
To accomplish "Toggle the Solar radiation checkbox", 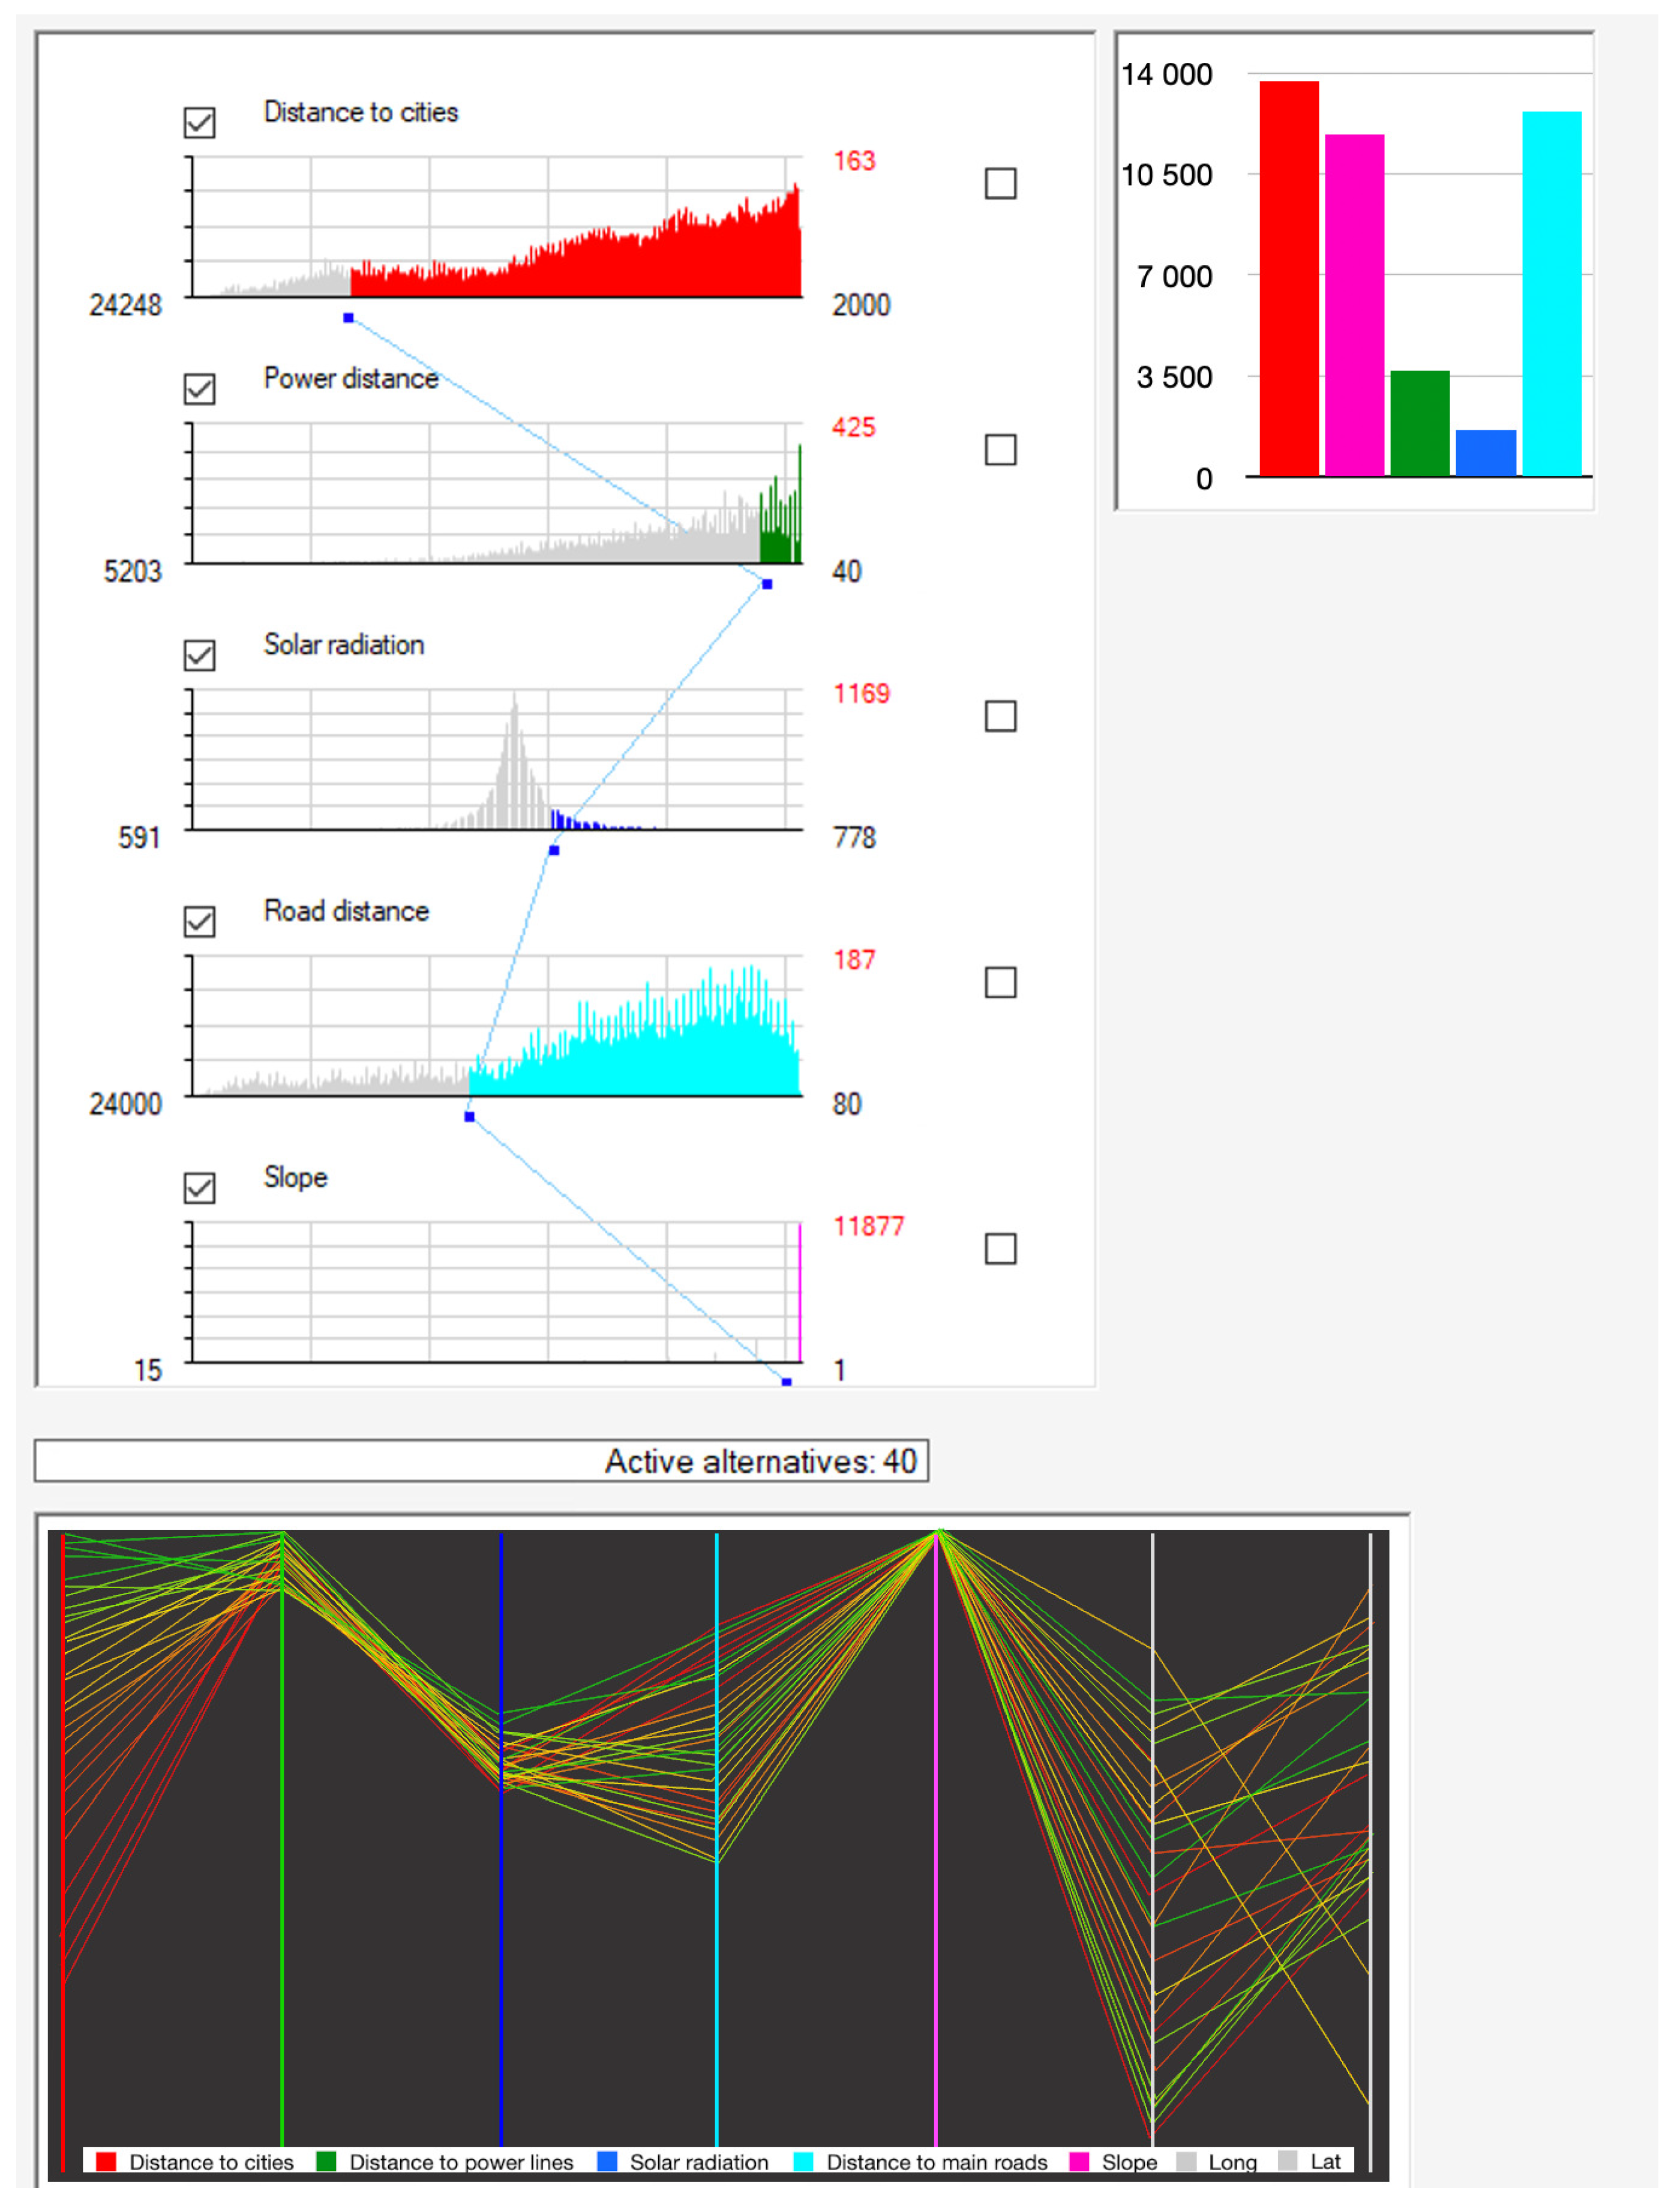I will click(x=200, y=656).
